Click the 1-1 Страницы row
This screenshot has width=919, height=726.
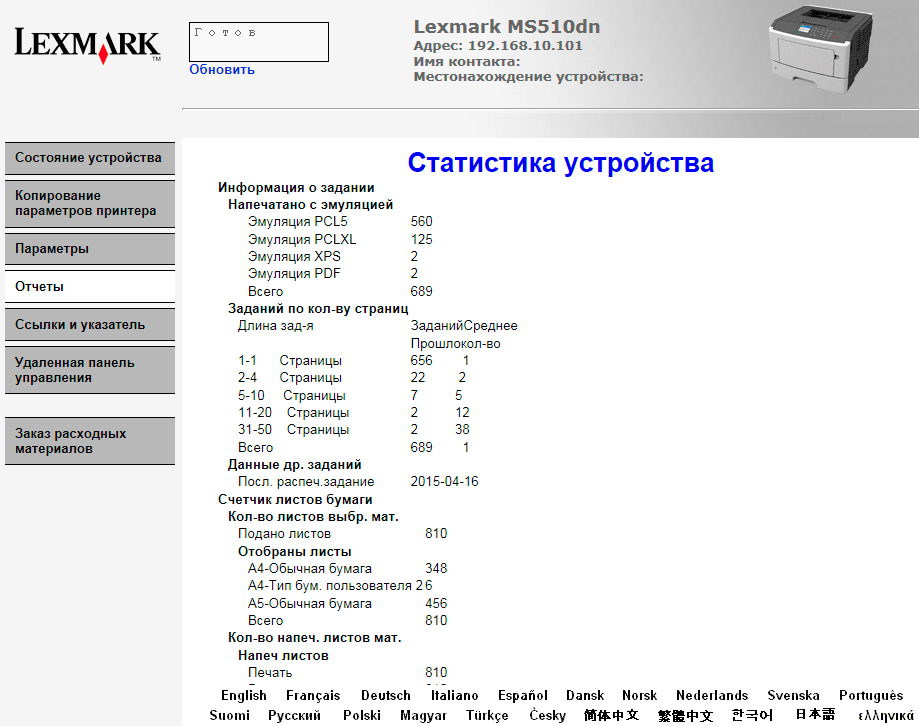click(x=353, y=360)
